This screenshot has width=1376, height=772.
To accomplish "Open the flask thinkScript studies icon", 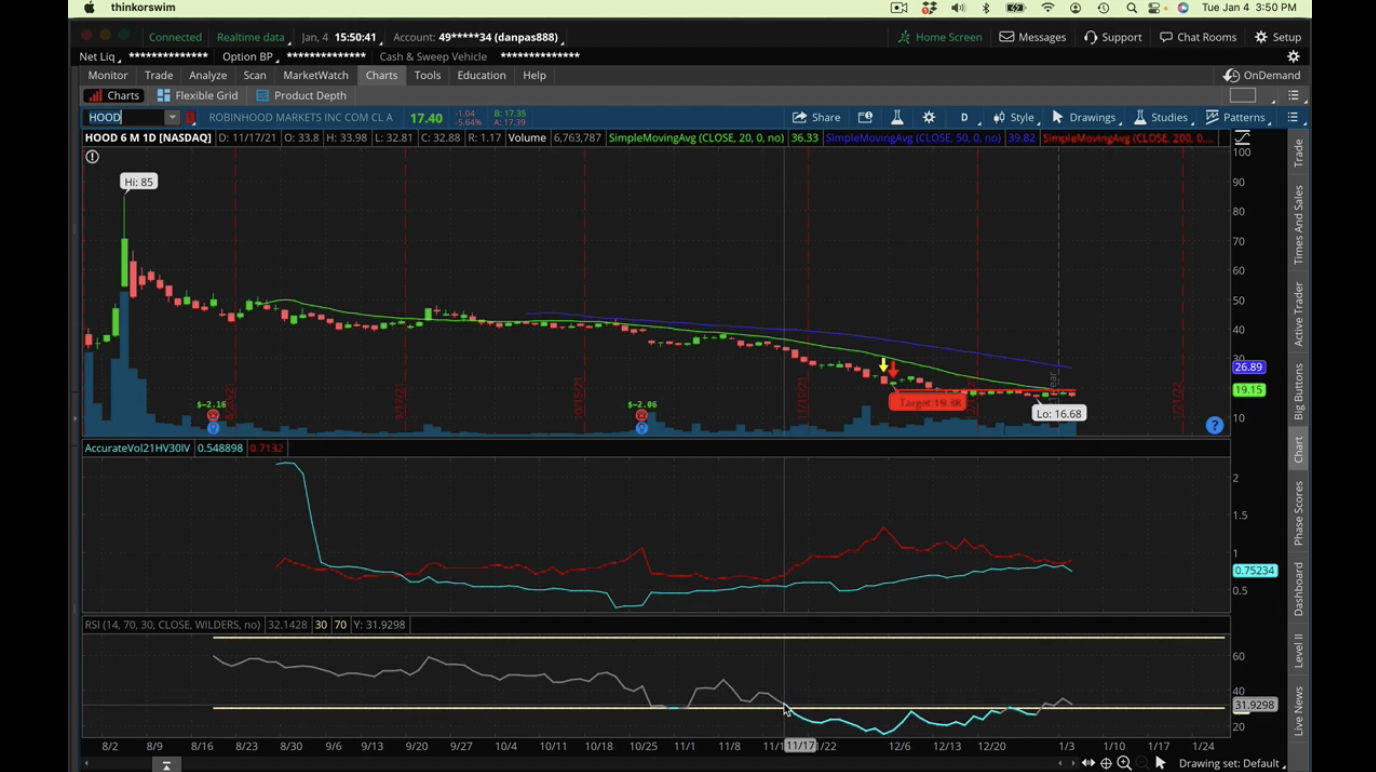I will pos(897,117).
